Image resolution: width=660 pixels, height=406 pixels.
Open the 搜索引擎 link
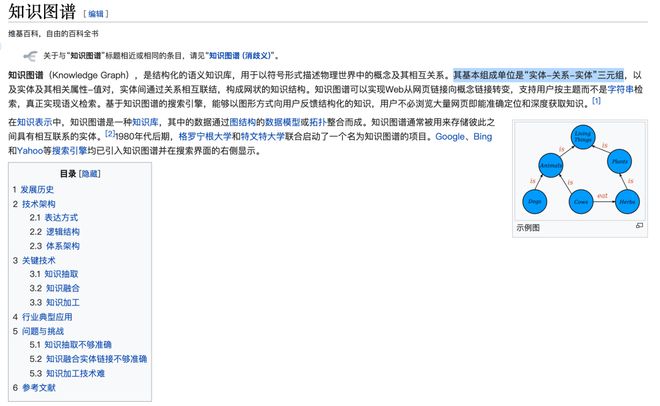pyautogui.click(x=69, y=151)
